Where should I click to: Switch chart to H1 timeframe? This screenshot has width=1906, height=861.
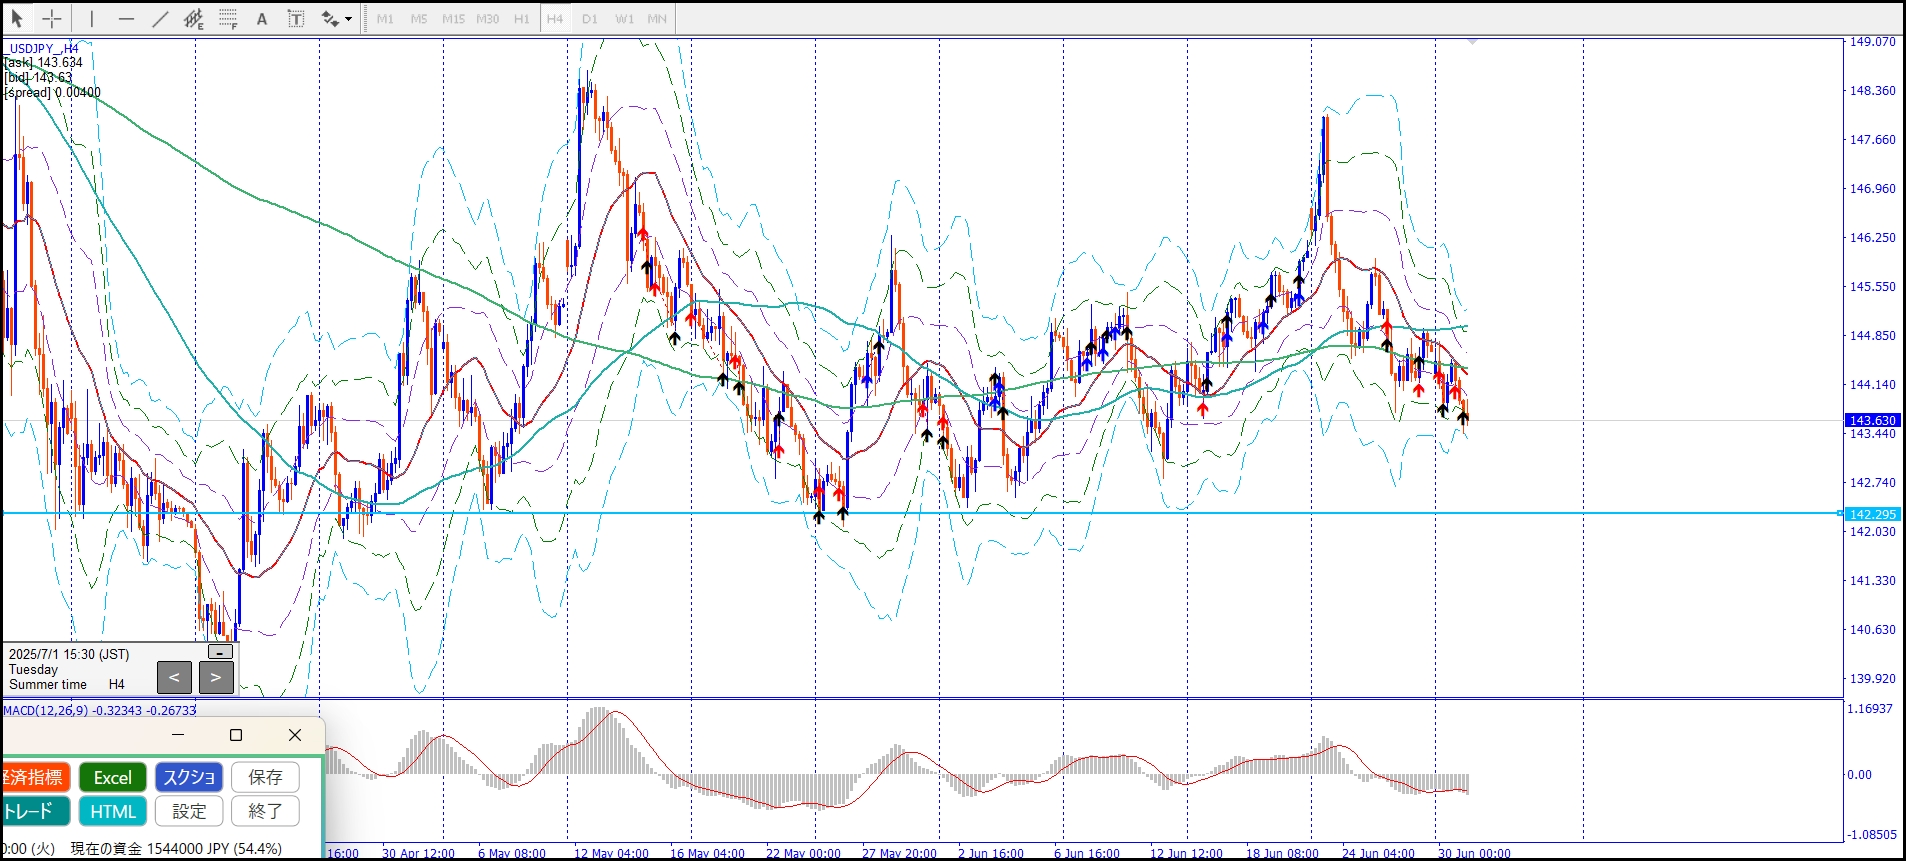[521, 19]
